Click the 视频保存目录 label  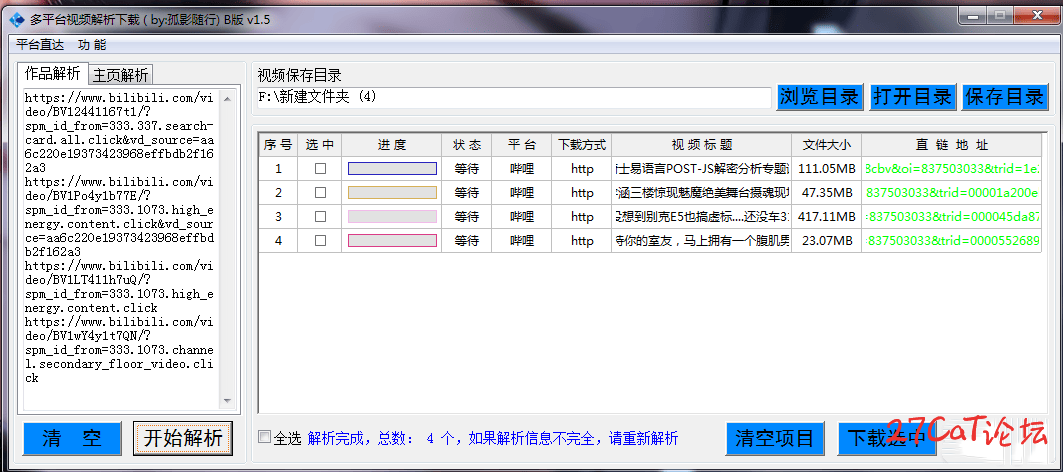click(299, 75)
